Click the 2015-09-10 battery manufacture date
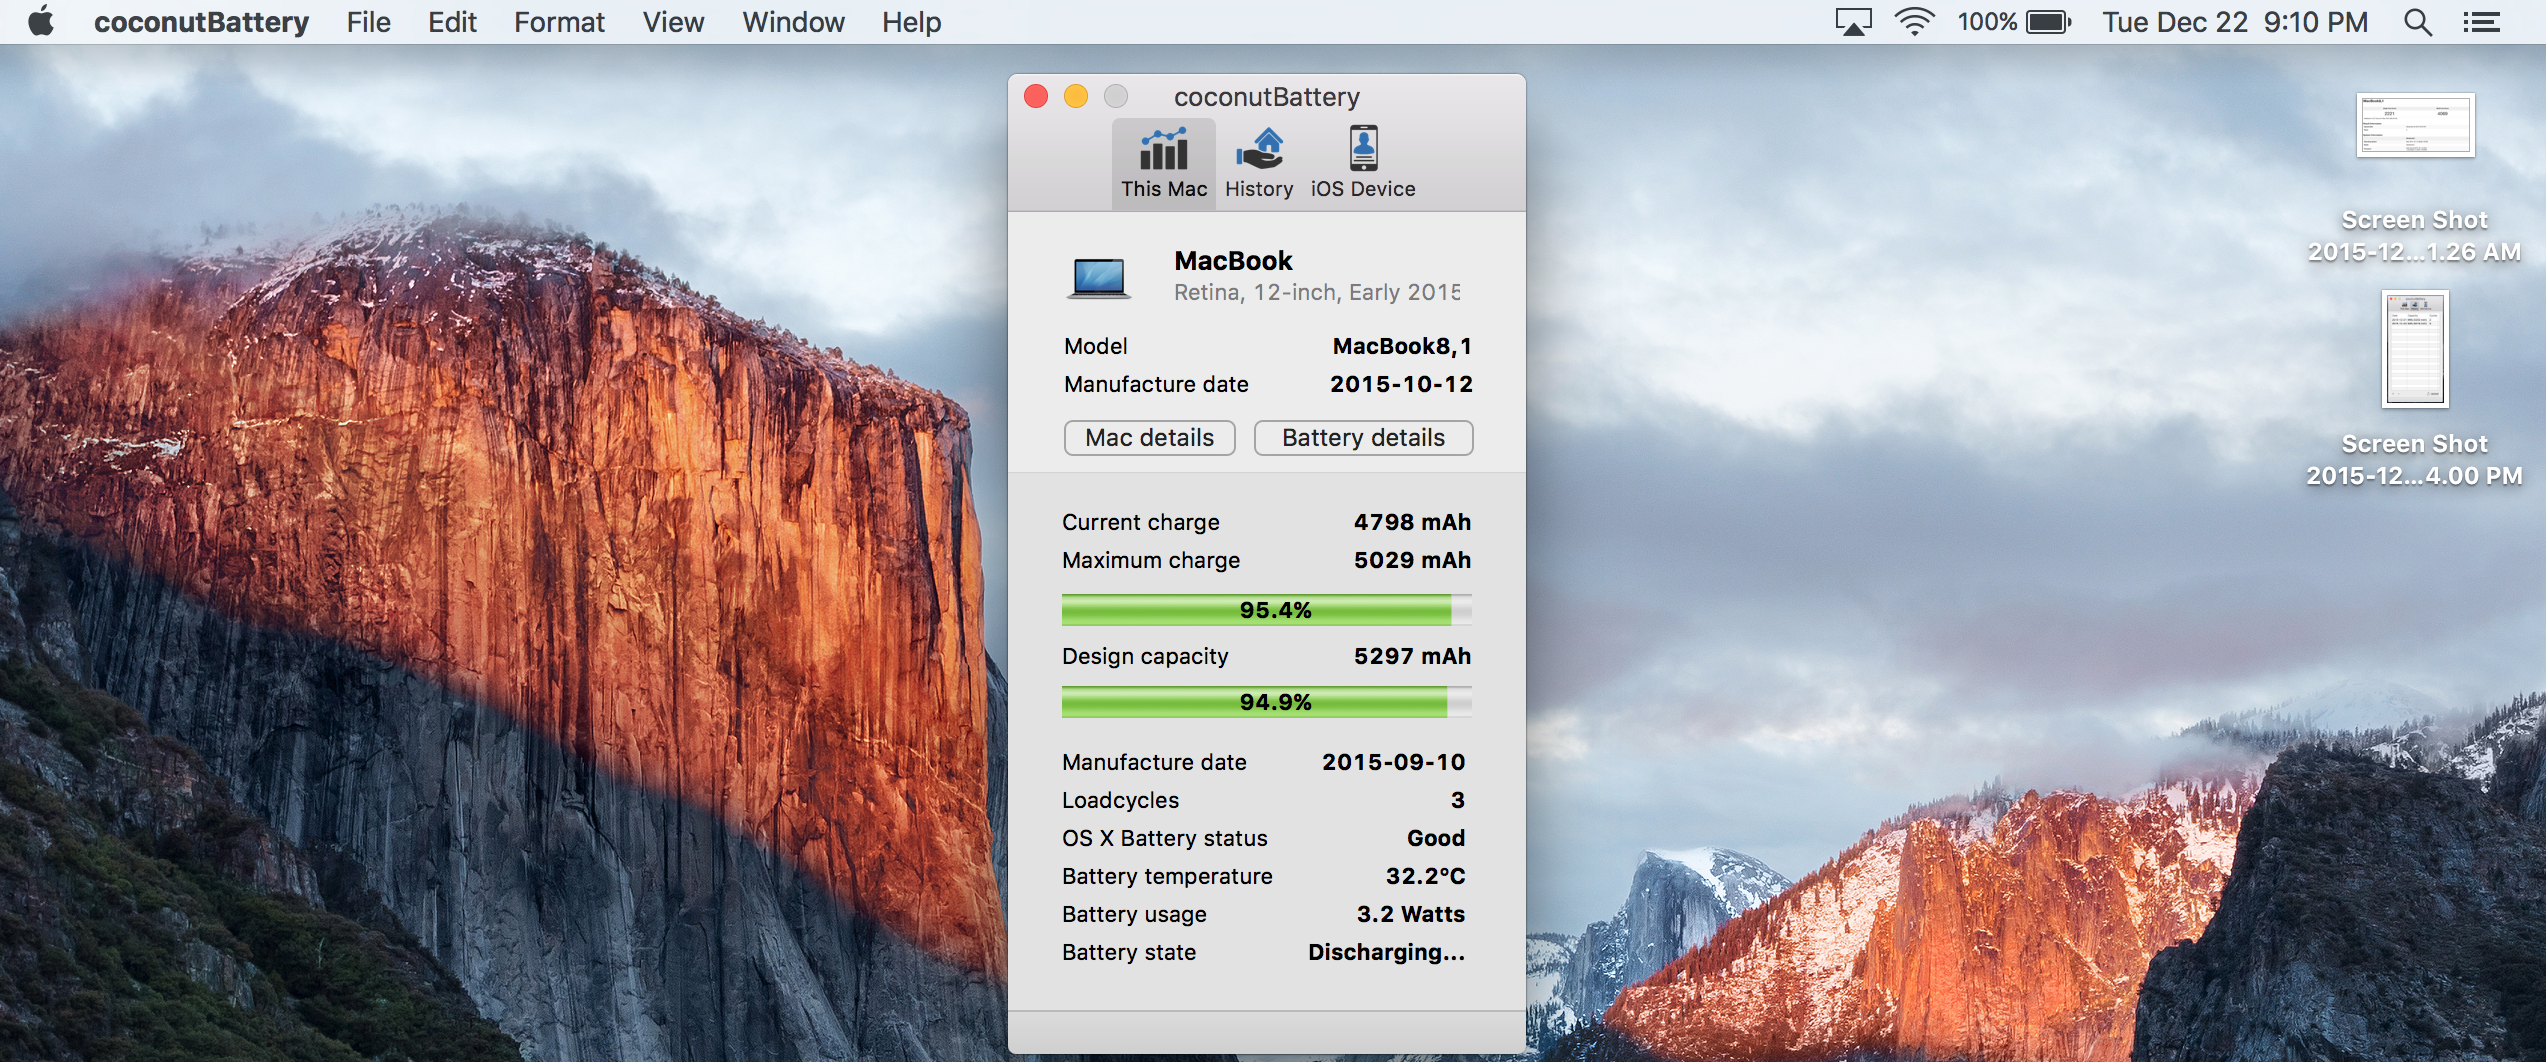The width and height of the screenshot is (2546, 1062). tap(1393, 762)
